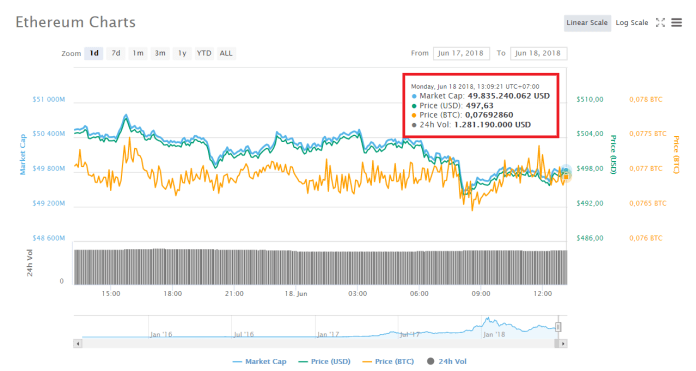Click the navigator left scroll arrow
The image size is (696, 371).
[x=78, y=343]
